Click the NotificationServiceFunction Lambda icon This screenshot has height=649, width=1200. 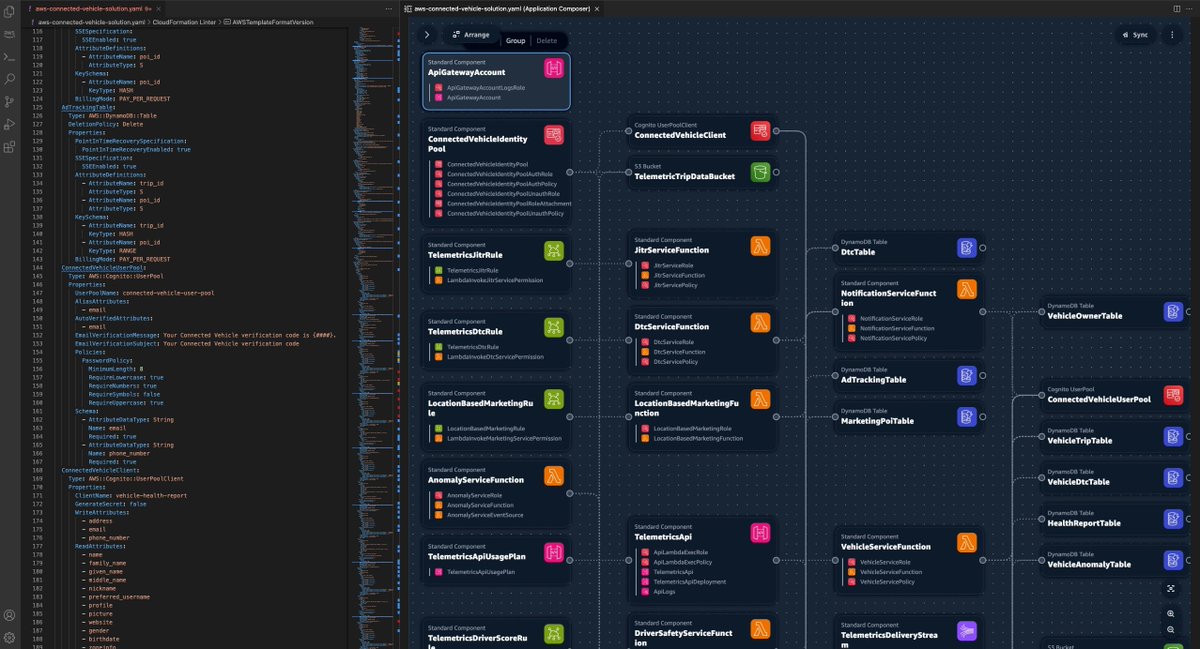tap(967, 289)
